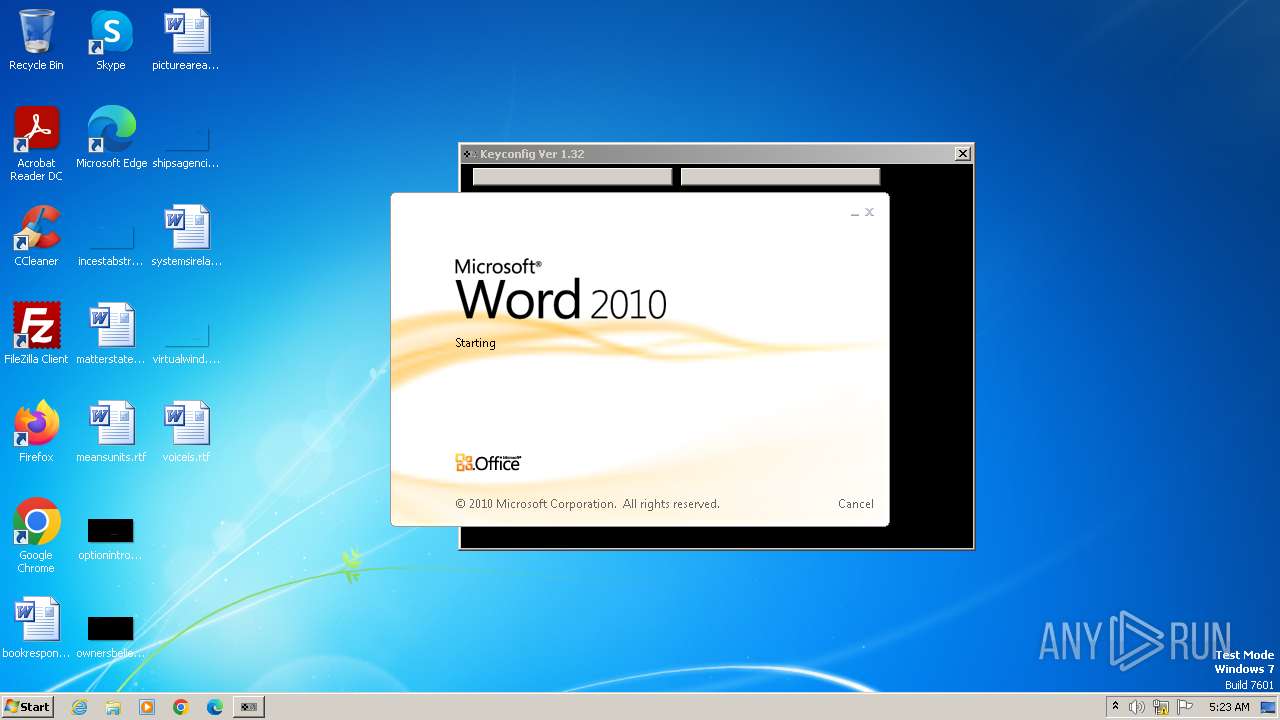The height and width of the screenshot is (720, 1280).
Task: Launch Microsoft Edge desktop shortcut
Action: [x=111, y=138]
